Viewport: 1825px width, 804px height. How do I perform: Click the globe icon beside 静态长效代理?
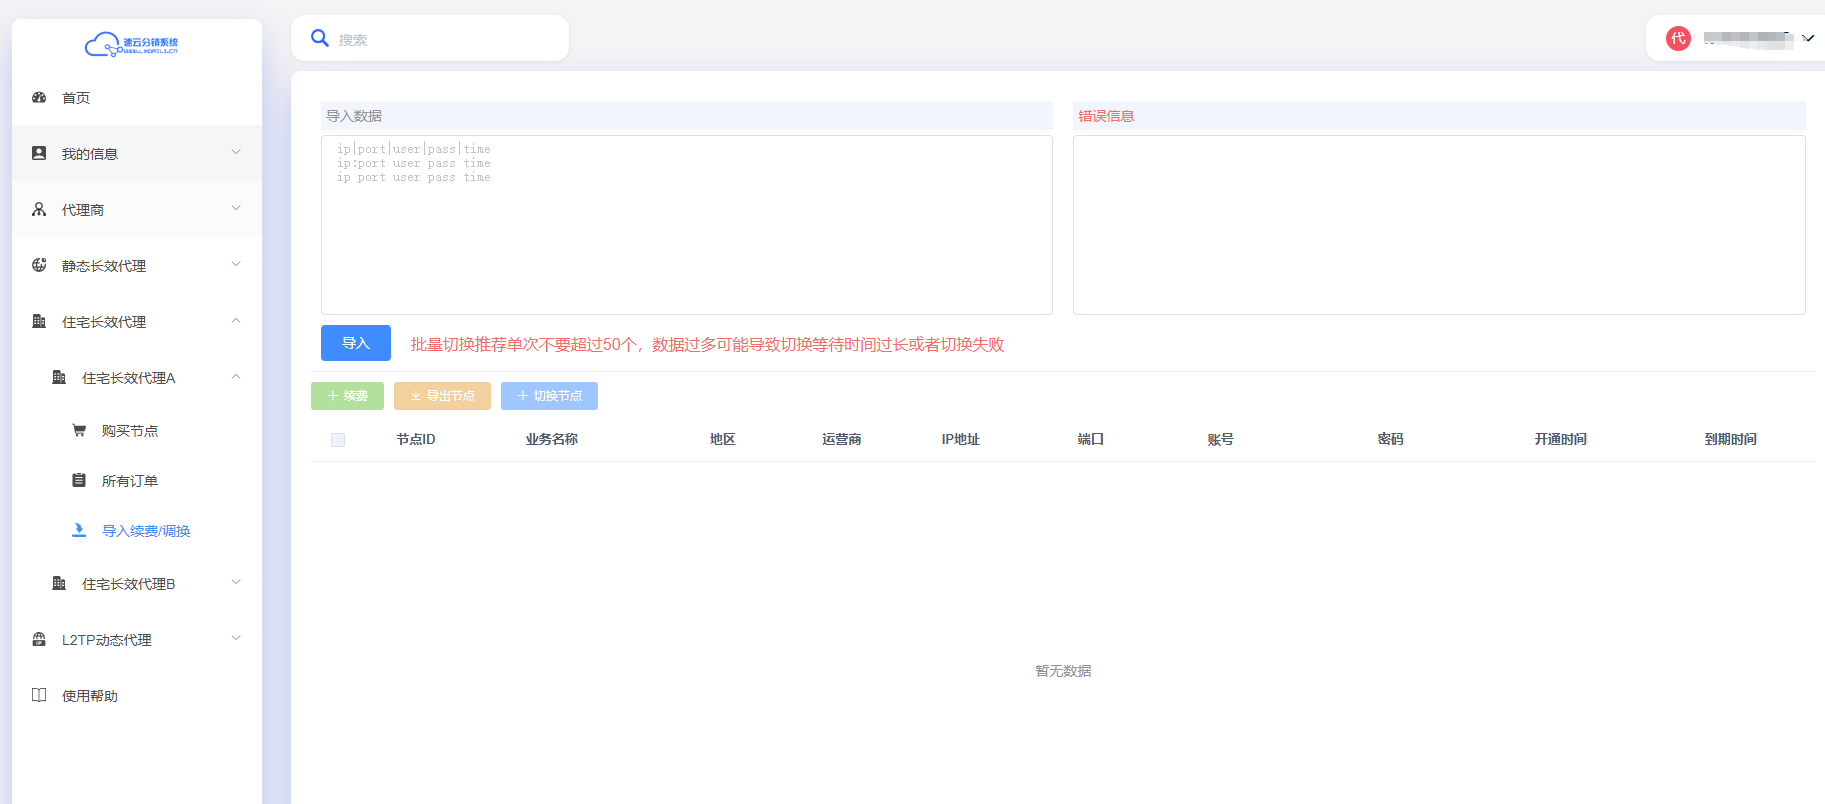(39, 266)
